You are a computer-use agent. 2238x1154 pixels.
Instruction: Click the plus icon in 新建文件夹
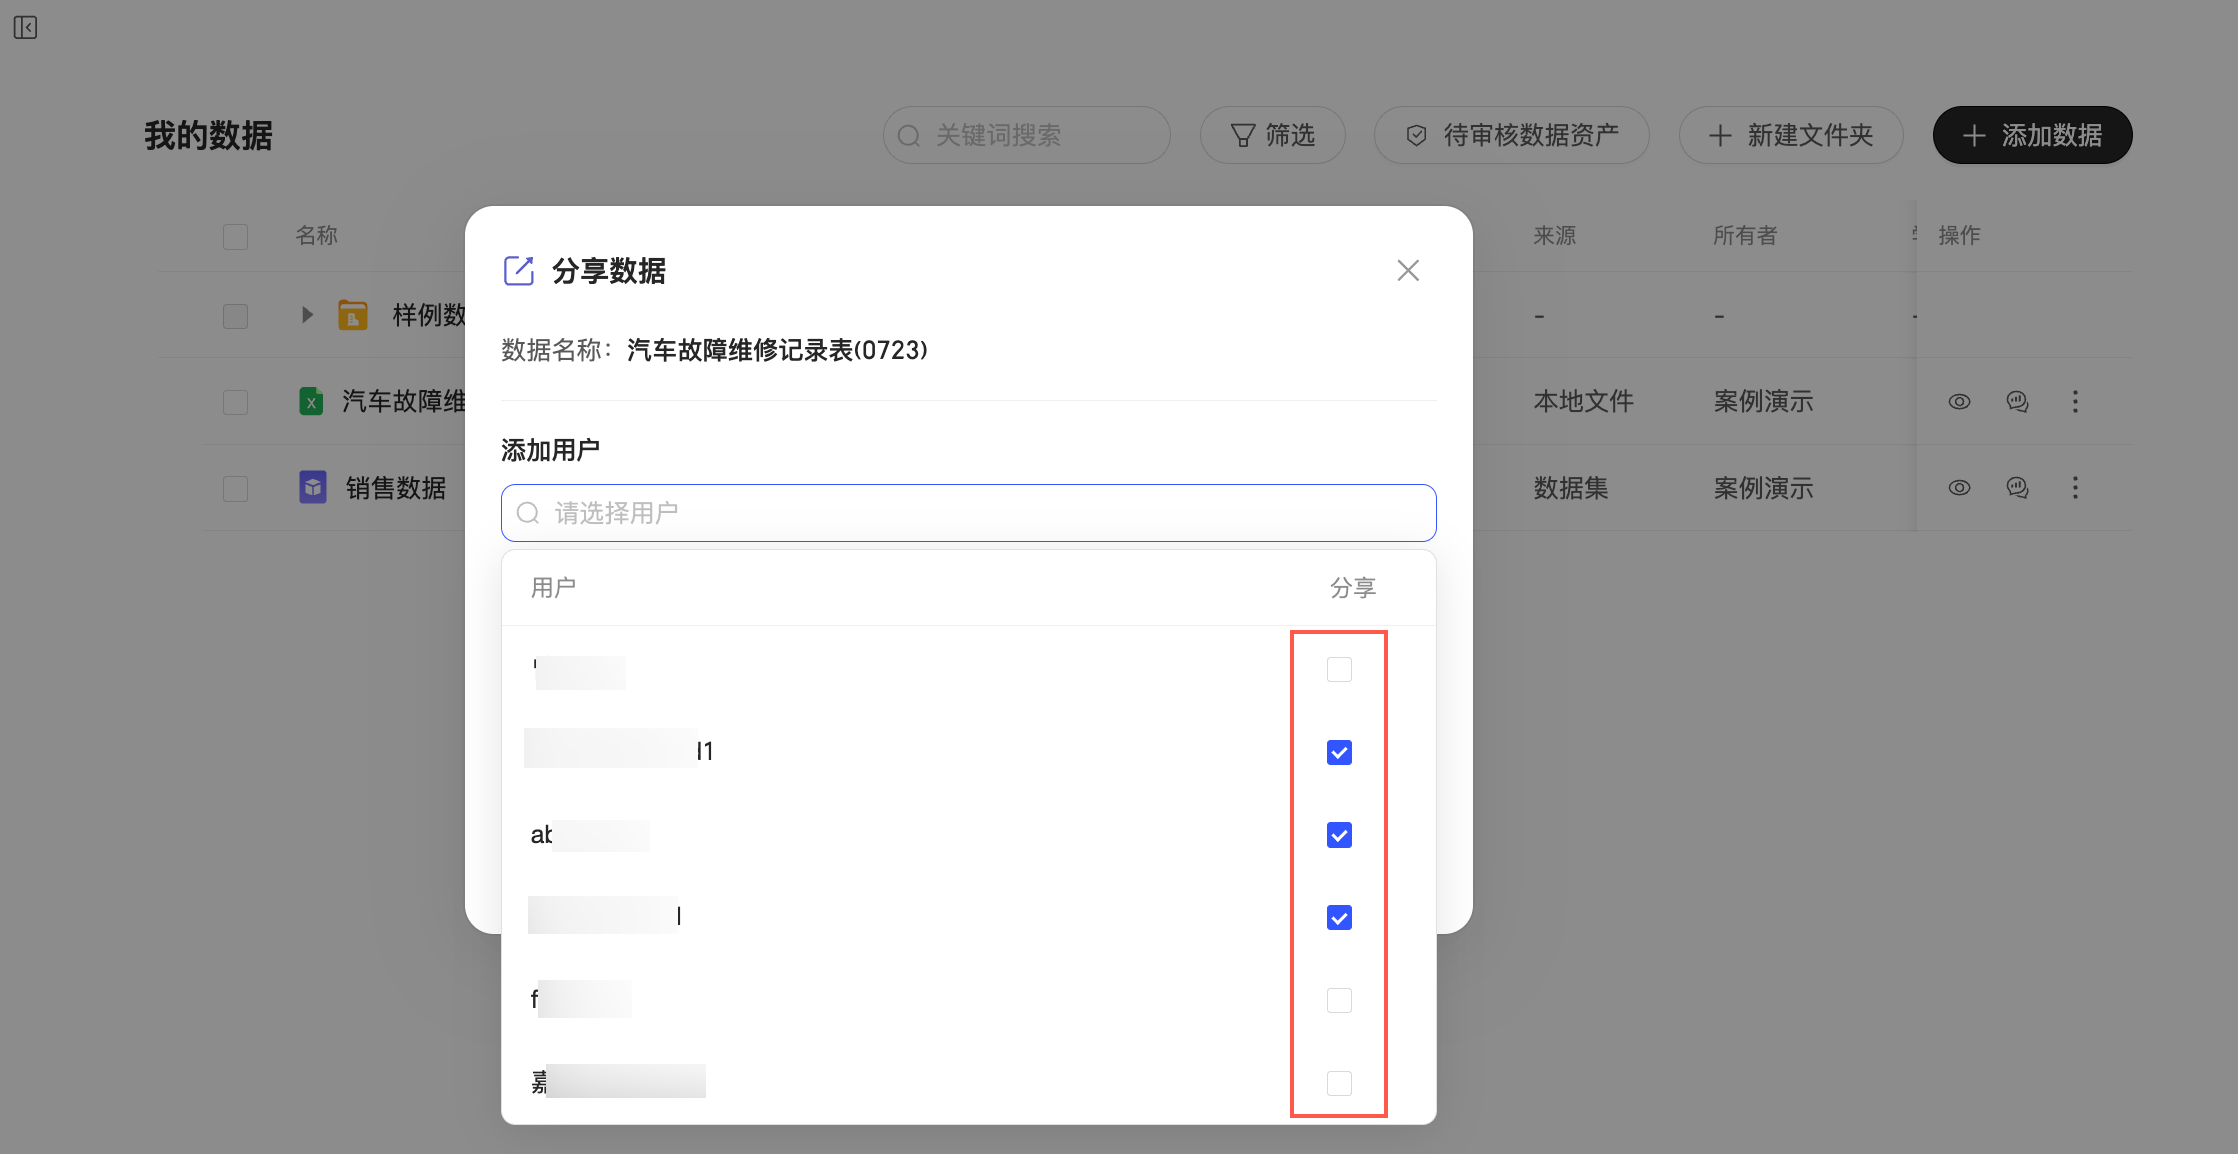coord(1720,135)
